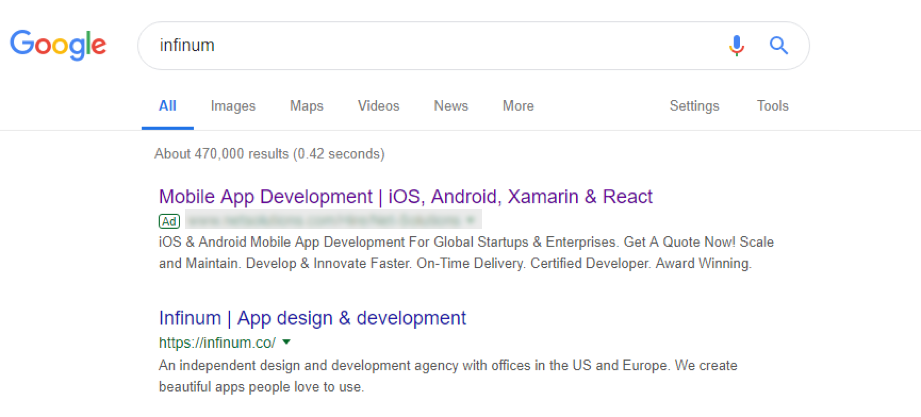Select the All results tab

(x=167, y=106)
